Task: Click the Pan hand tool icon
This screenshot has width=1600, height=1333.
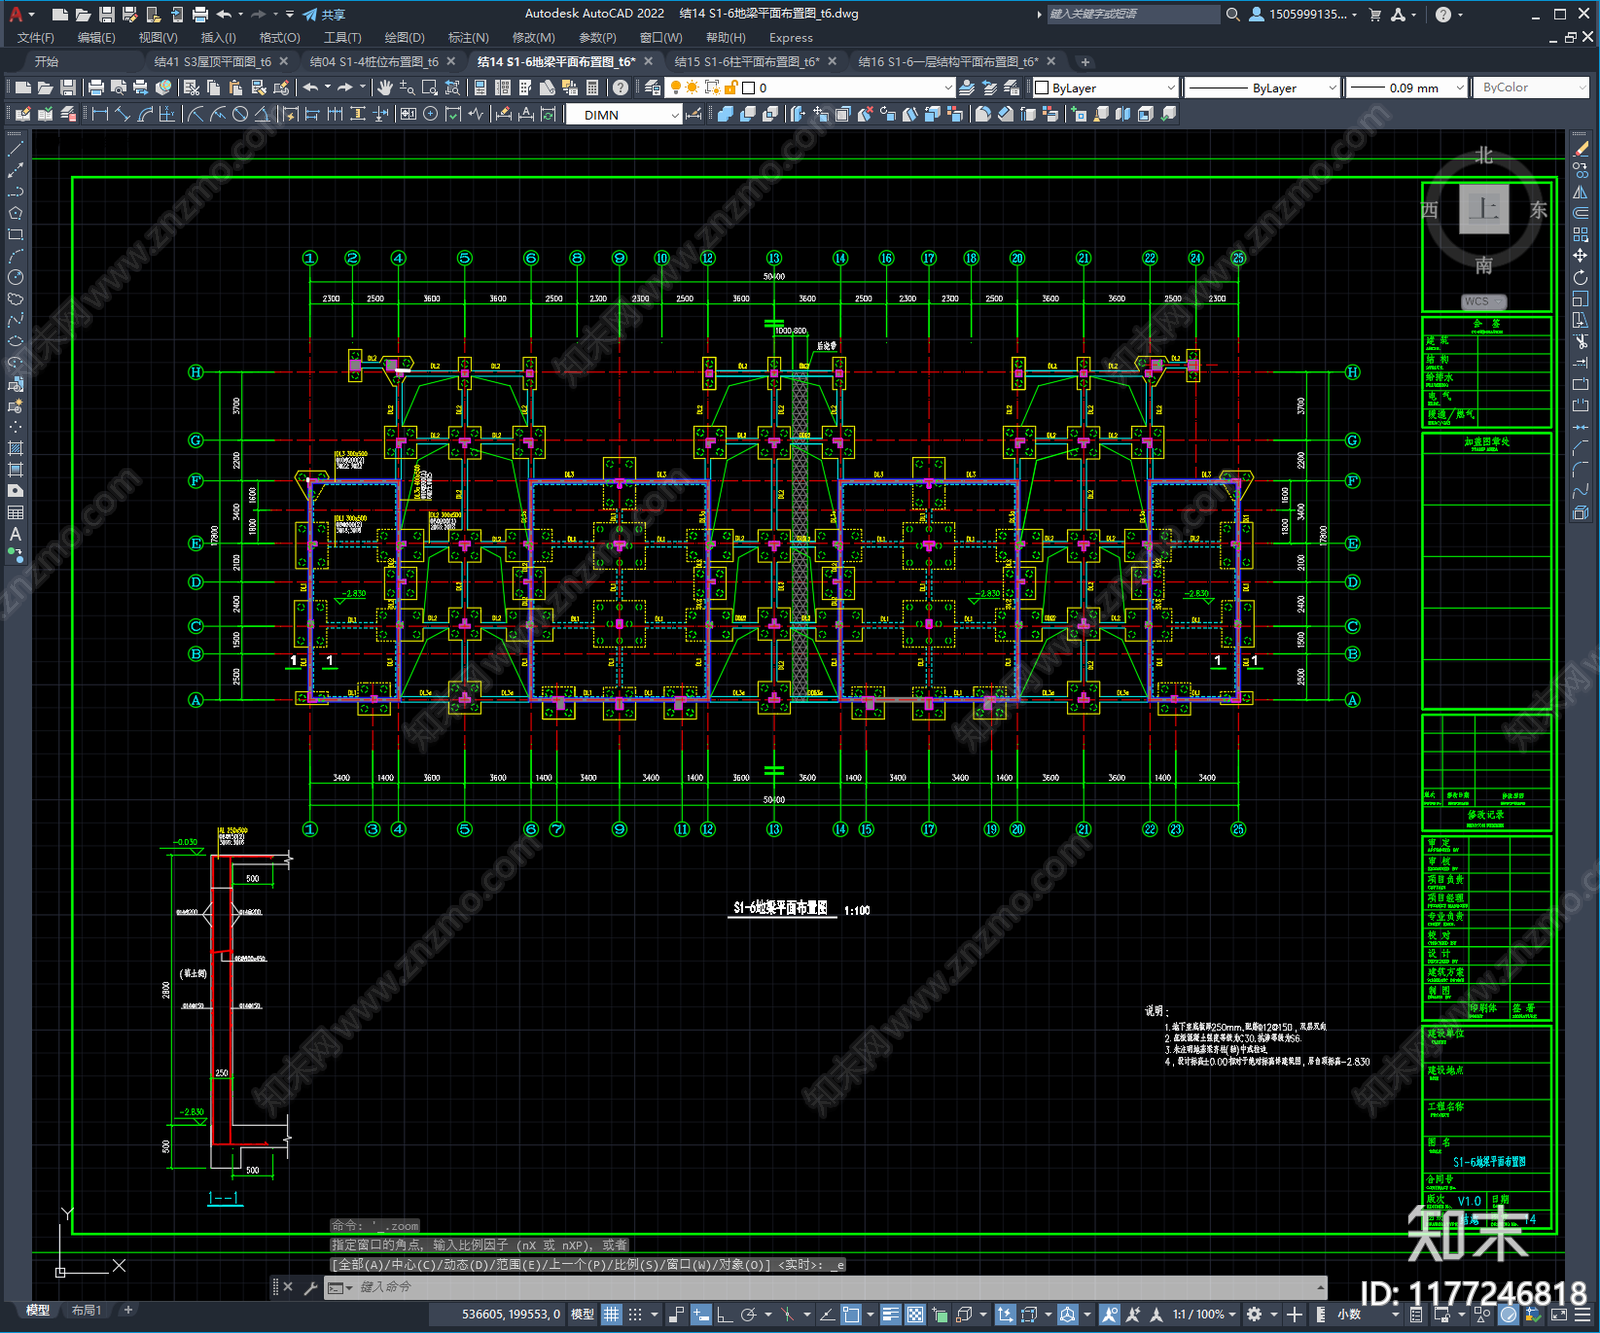Action: (385, 88)
